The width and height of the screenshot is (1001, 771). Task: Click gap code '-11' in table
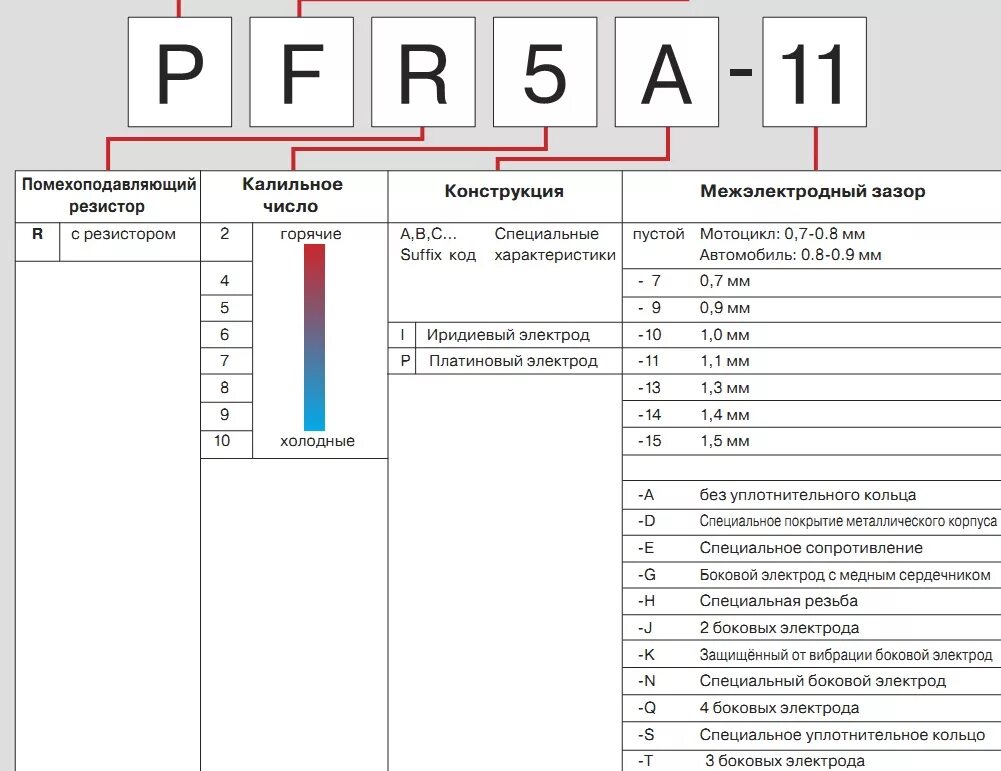648,361
